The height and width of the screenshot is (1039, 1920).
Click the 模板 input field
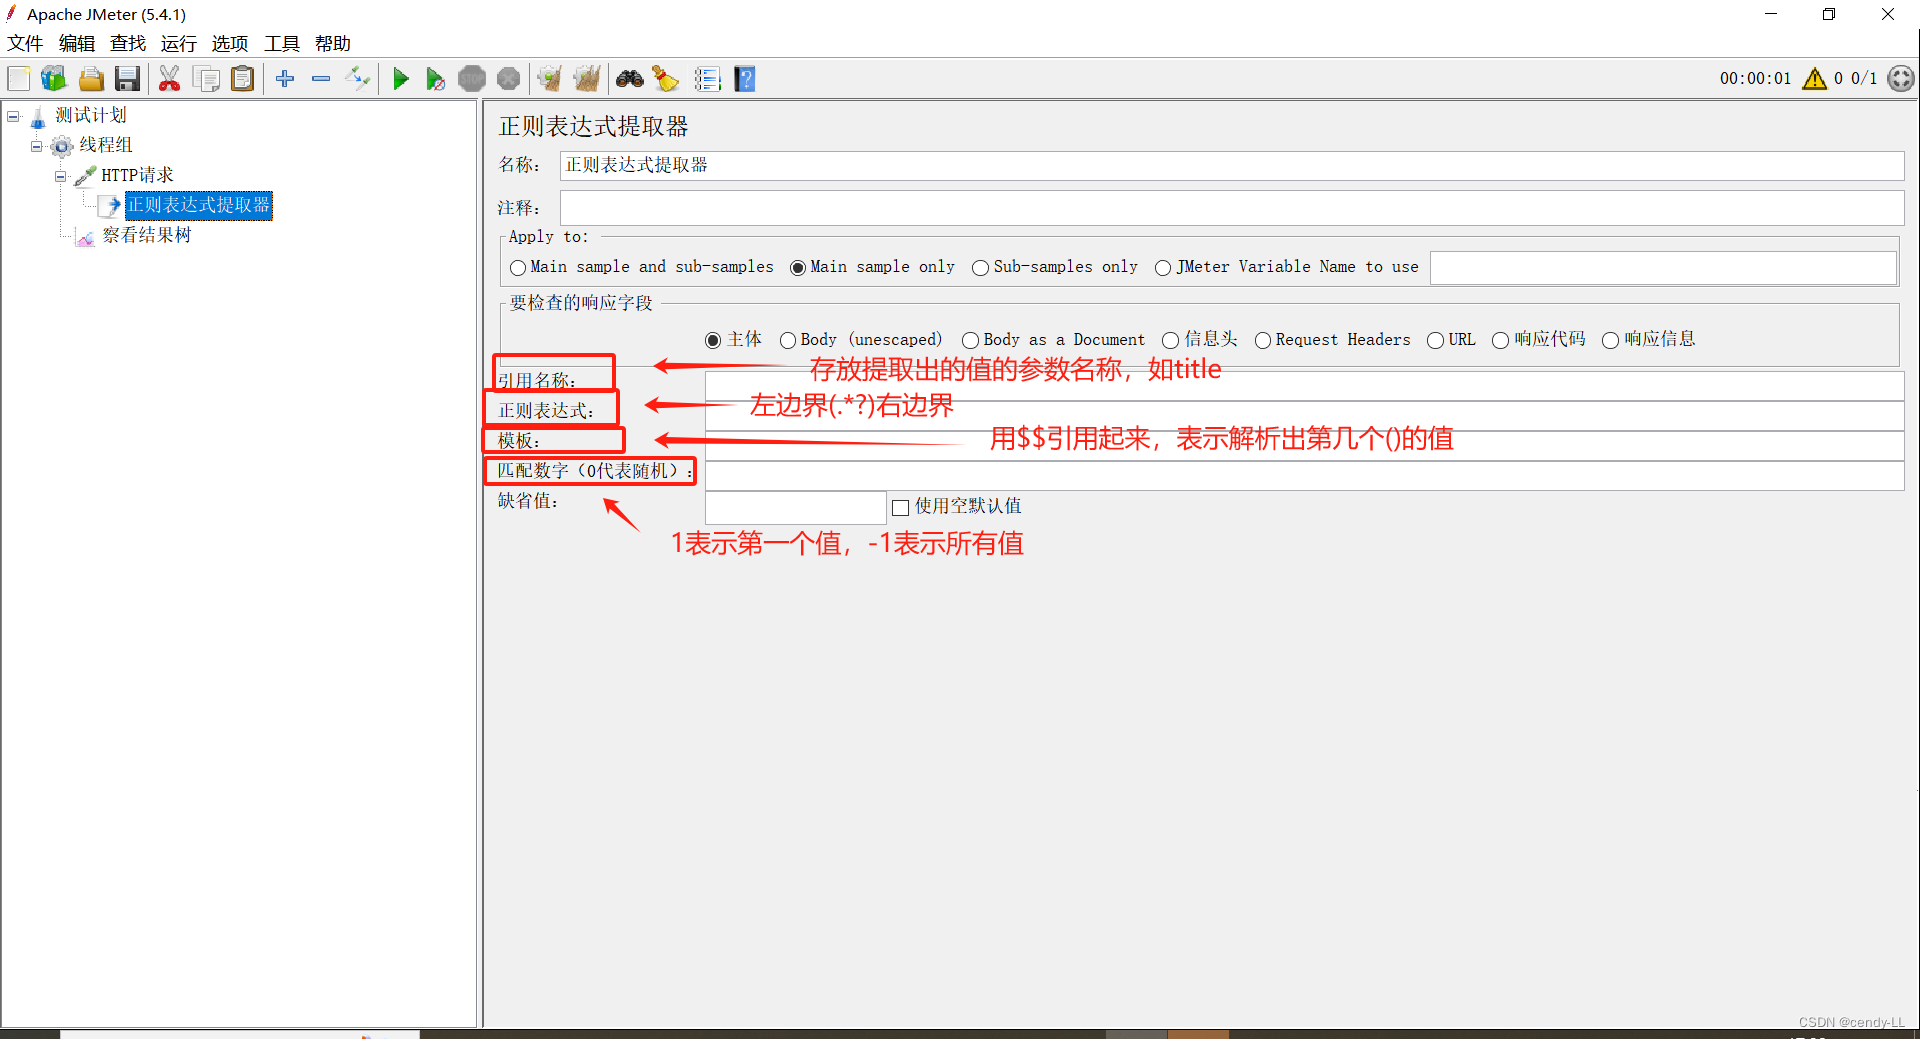(1305, 446)
